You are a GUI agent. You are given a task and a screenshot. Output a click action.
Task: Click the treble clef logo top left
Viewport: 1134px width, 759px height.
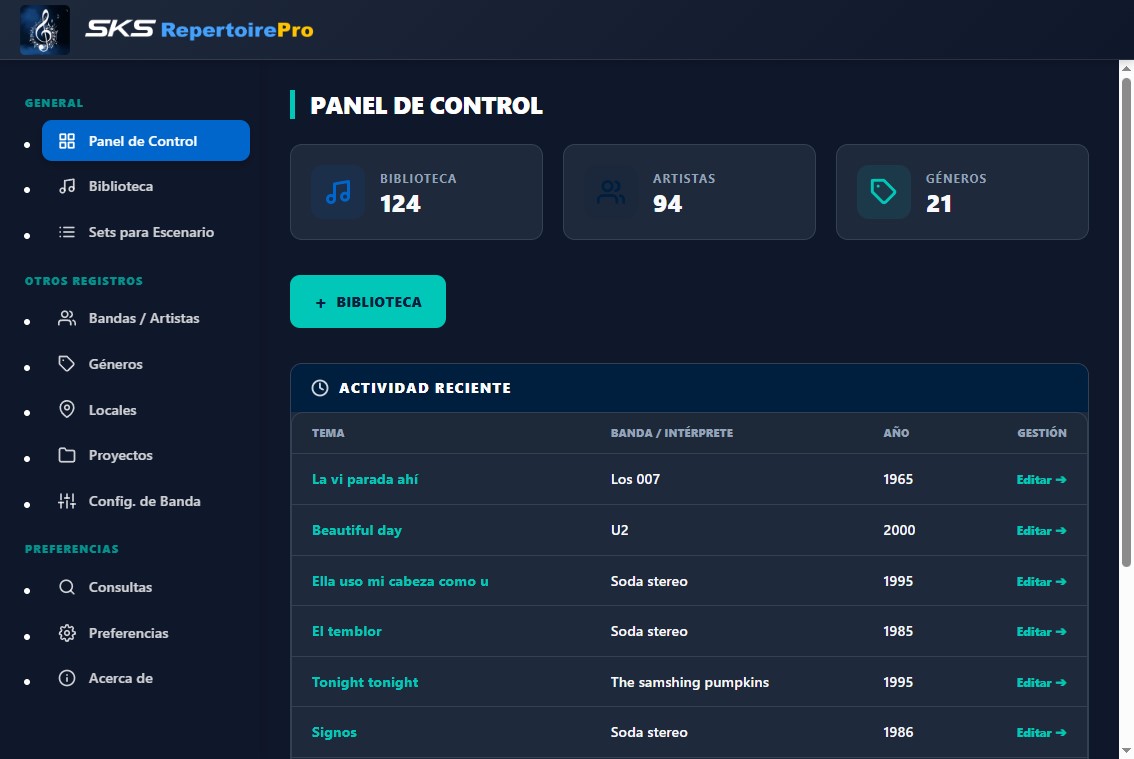43,29
